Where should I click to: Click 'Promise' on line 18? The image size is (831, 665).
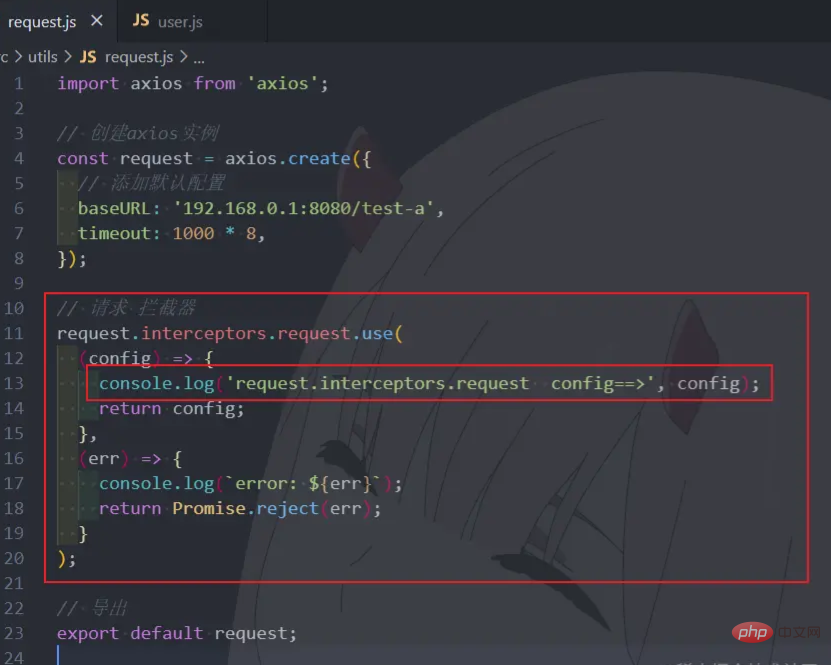click(209, 508)
